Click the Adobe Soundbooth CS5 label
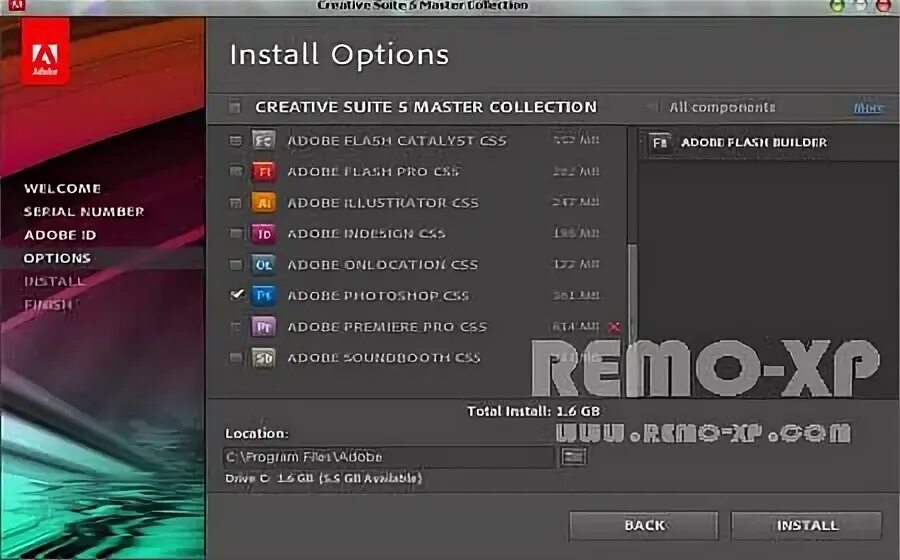The image size is (900, 560). (383, 357)
